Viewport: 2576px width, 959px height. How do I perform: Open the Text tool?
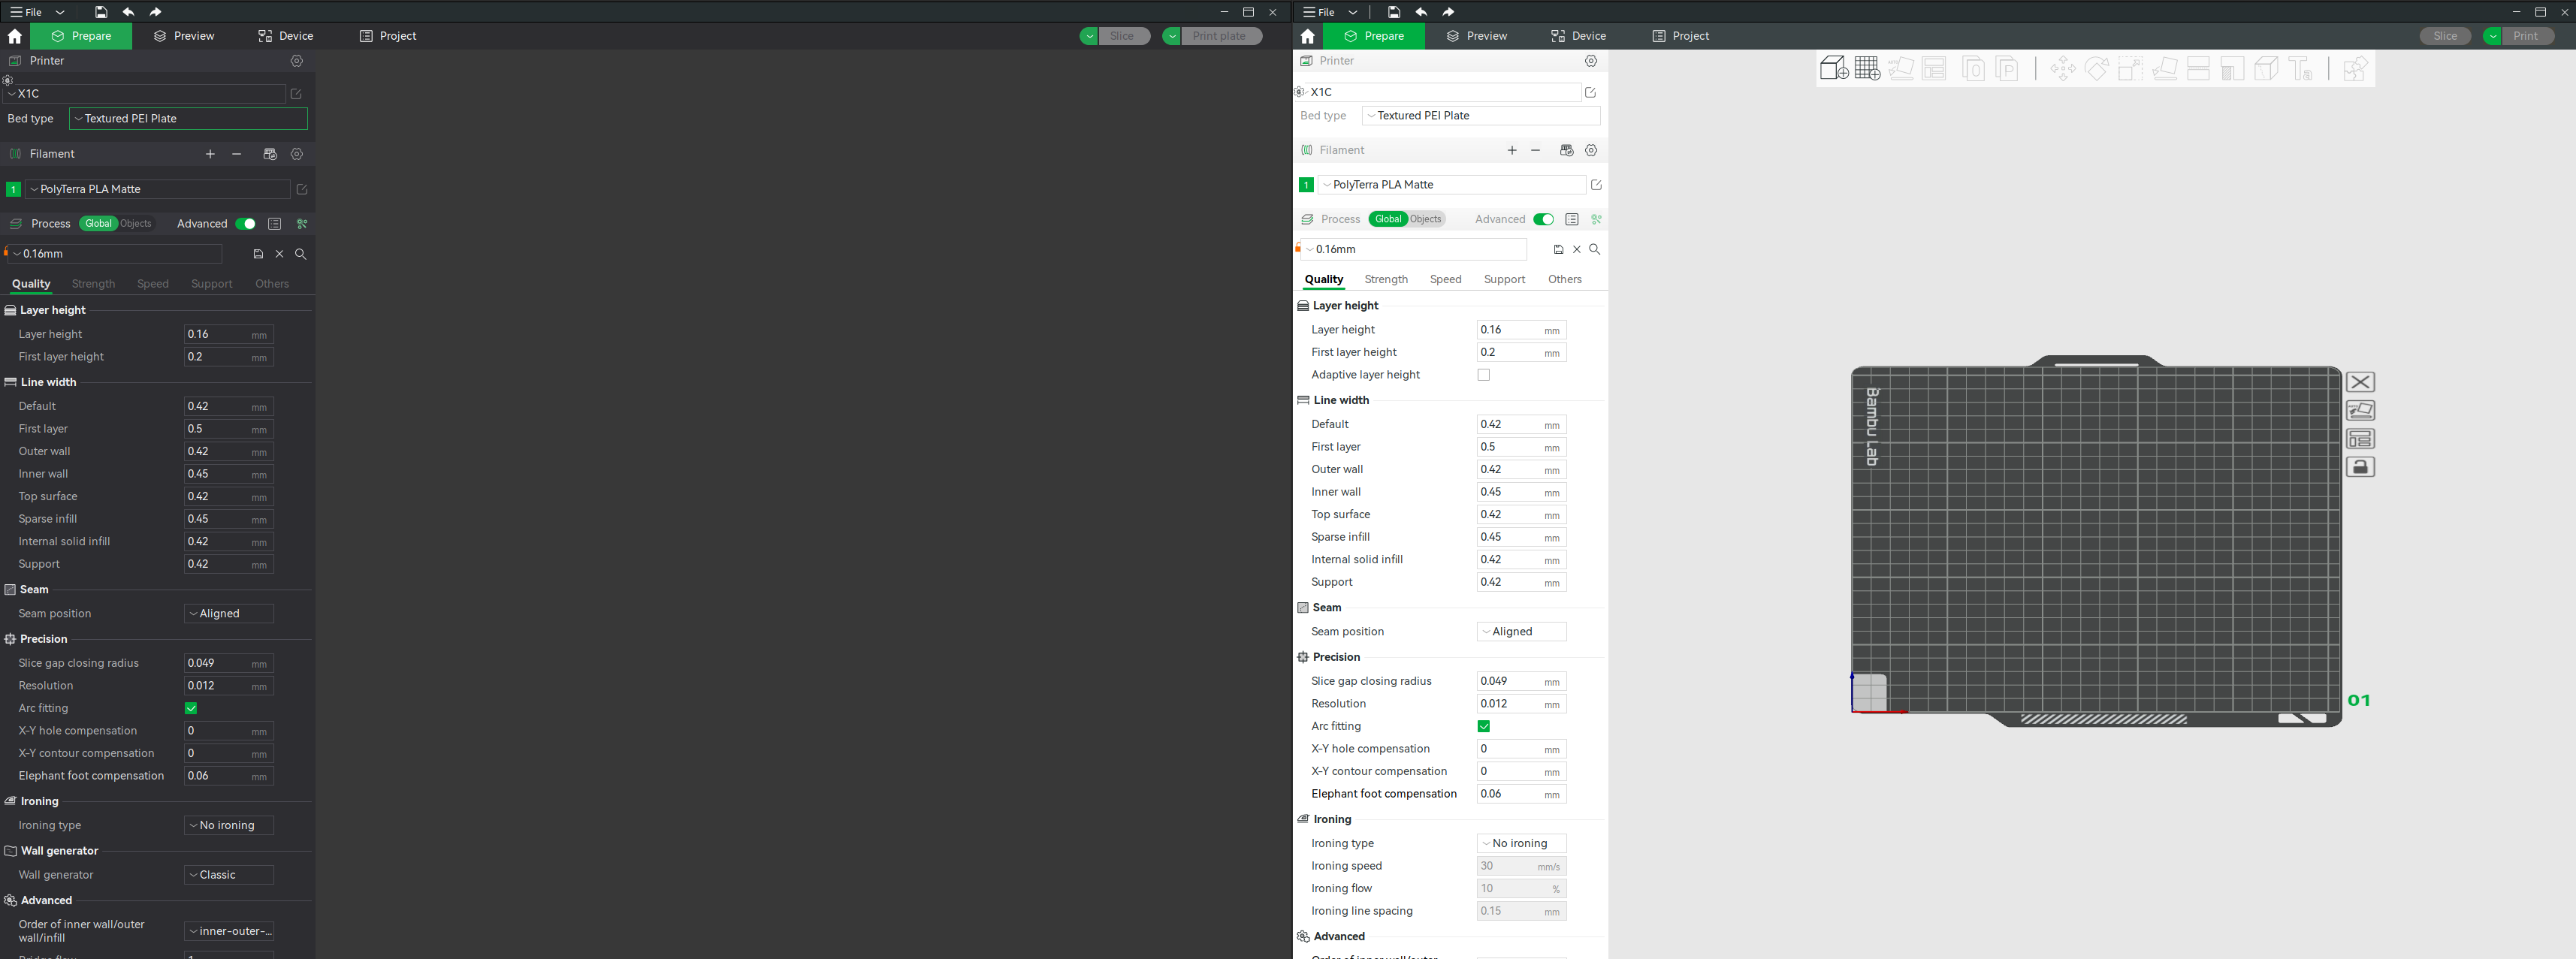pos(2302,68)
